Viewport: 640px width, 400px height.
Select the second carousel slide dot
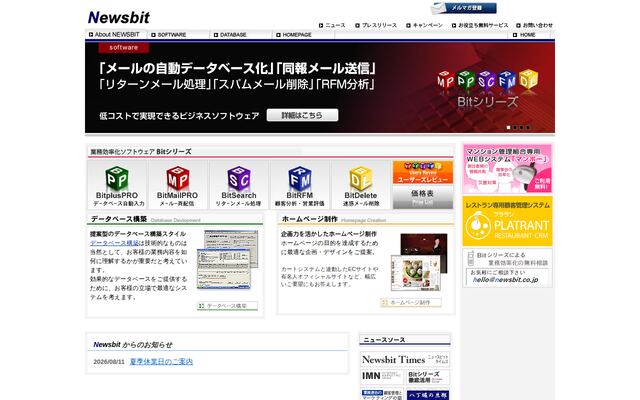[x=515, y=127]
